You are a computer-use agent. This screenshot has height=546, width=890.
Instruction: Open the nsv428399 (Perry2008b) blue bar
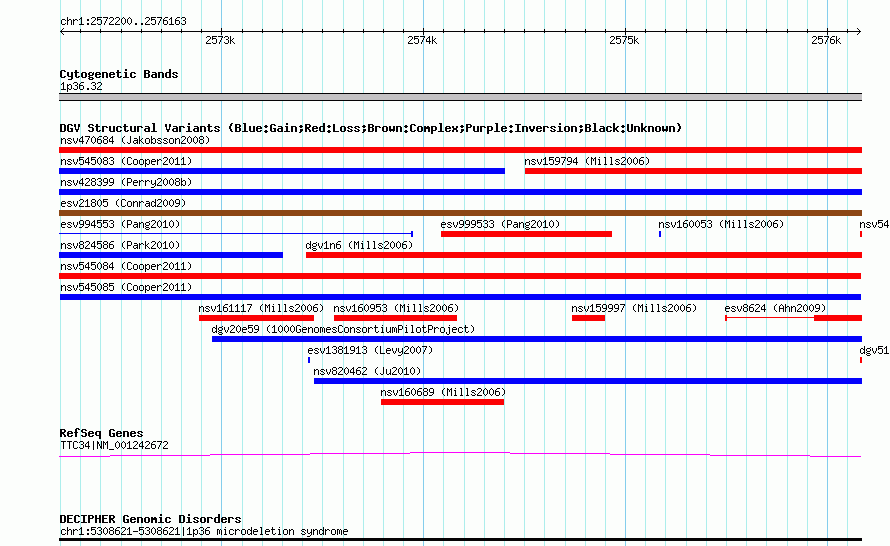click(x=460, y=192)
